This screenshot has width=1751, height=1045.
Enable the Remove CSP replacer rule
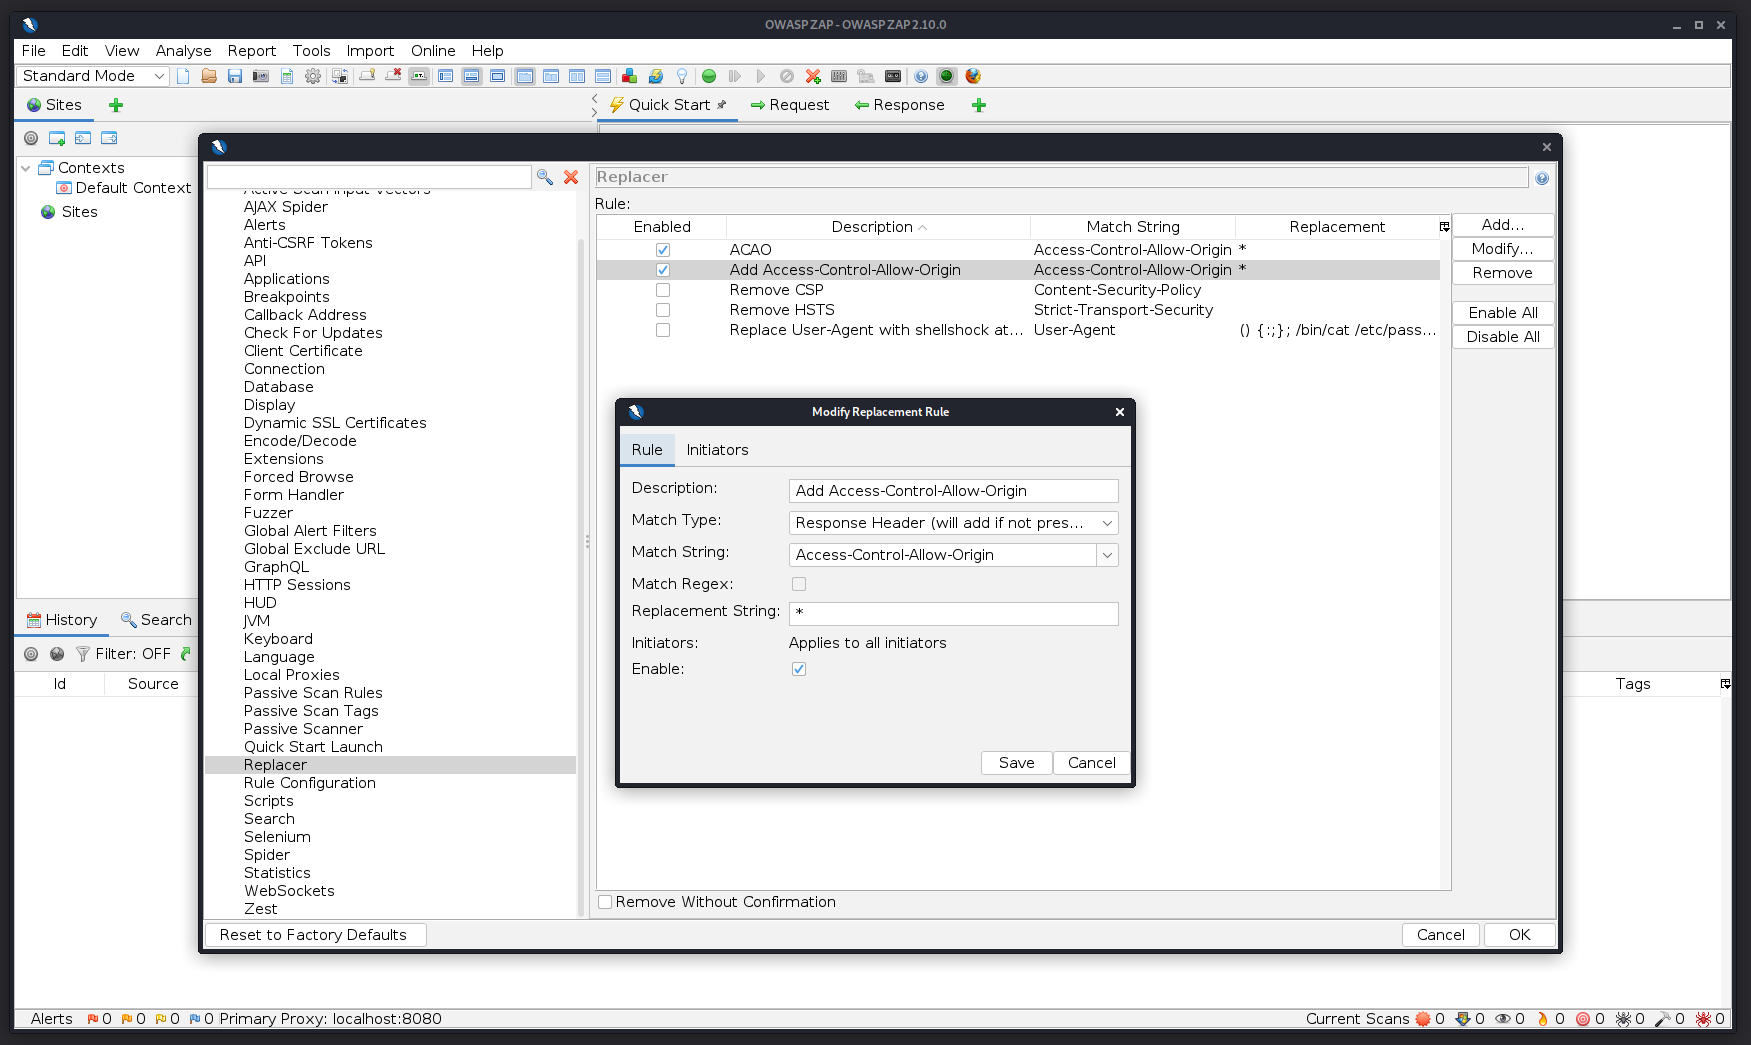click(x=663, y=290)
